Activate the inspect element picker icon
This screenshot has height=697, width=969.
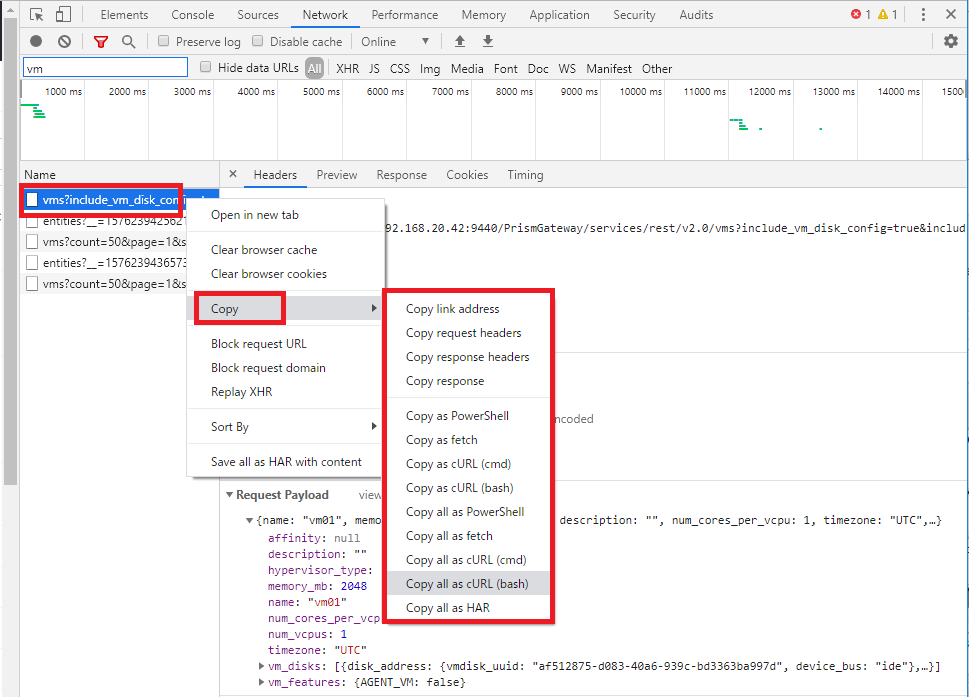click(x=36, y=15)
